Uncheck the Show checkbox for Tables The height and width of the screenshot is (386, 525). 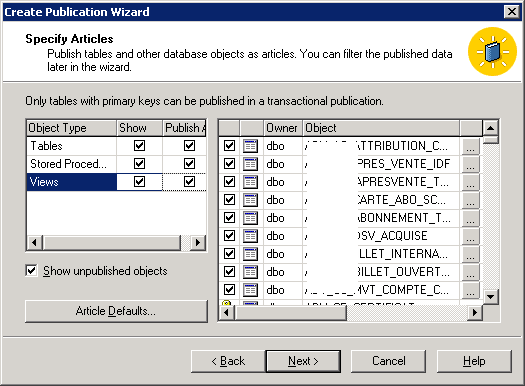pos(139,146)
